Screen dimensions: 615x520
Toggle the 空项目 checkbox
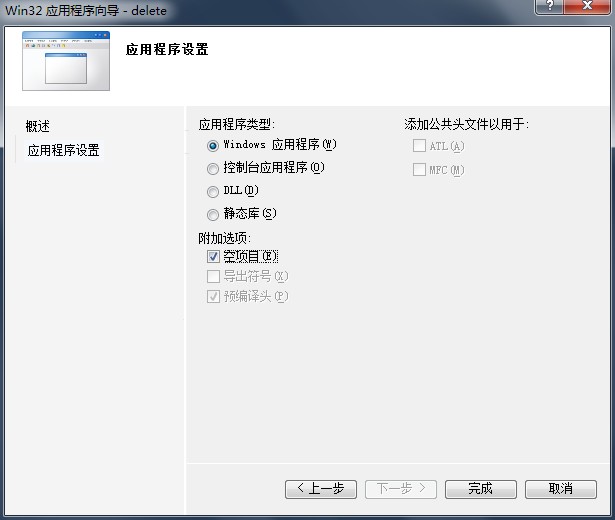click(x=213, y=256)
